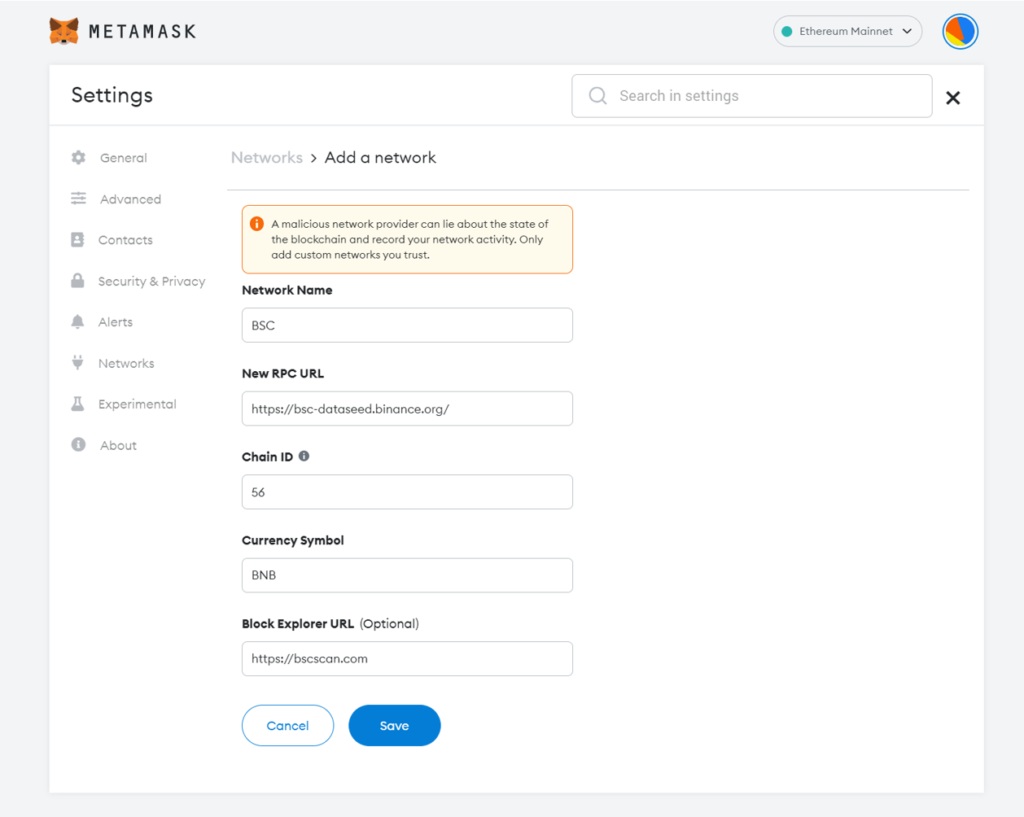Image resolution: width=1024 pixels, height=817 pixels.
Task: Cancel adding the network
Action: click(x=287, y=726)
